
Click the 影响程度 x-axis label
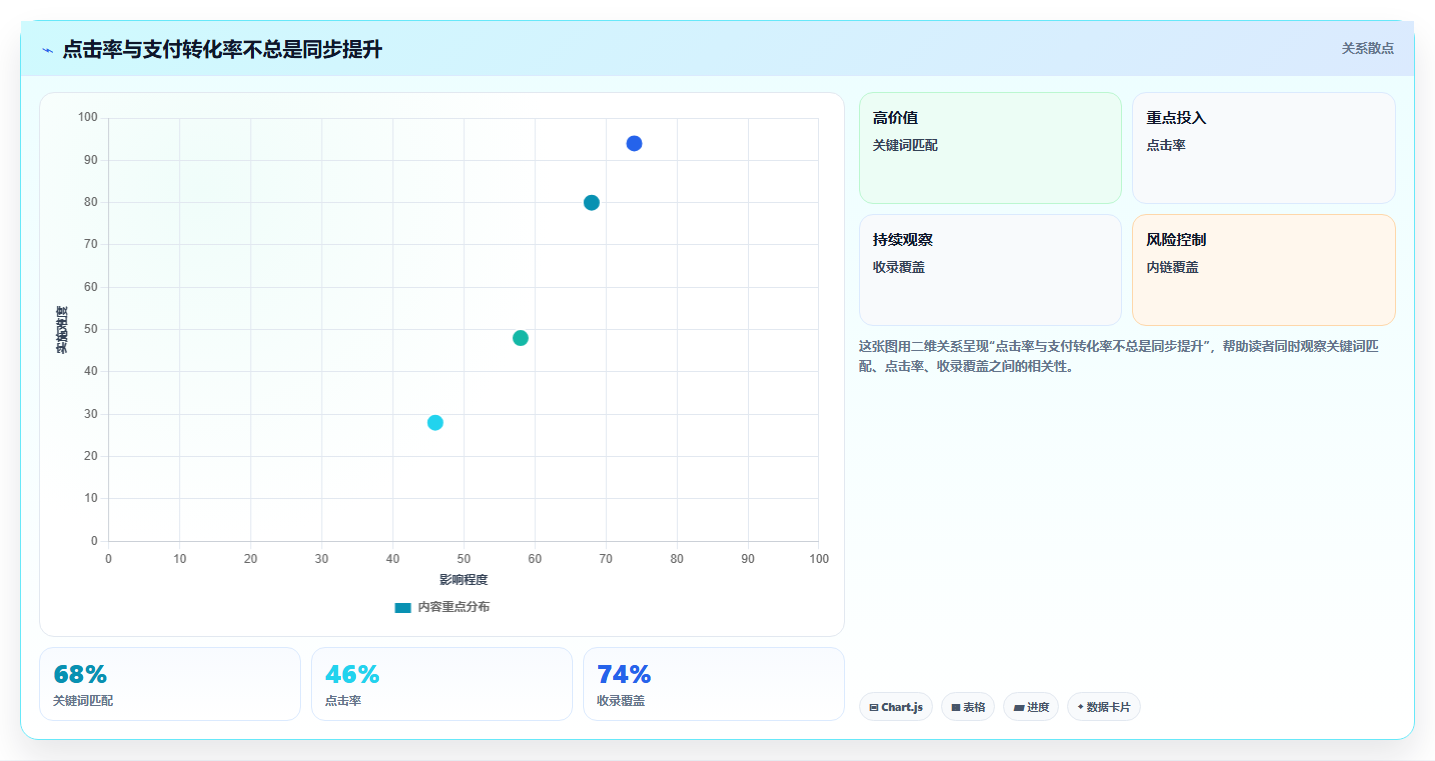(x=463, y=580)
